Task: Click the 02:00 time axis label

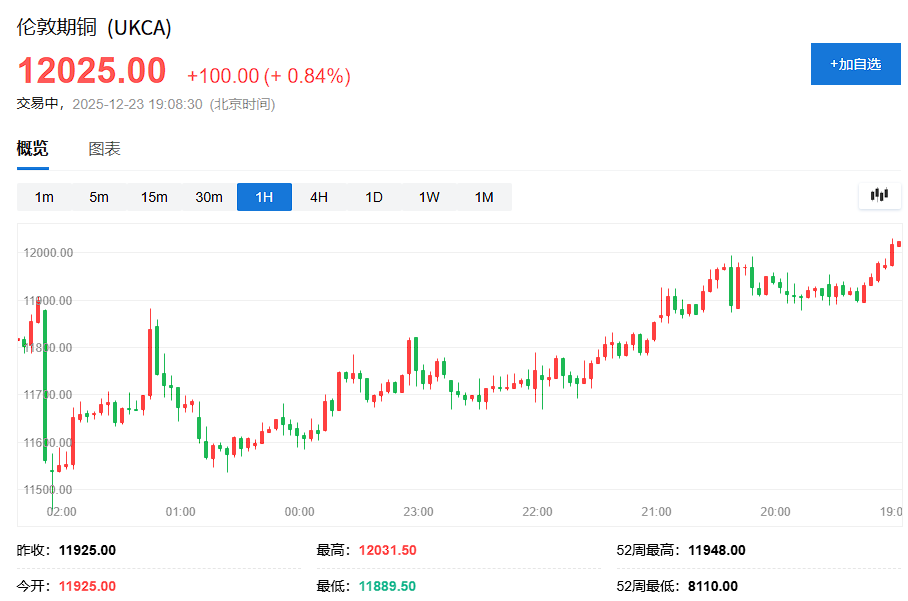Action: point(61,512)
